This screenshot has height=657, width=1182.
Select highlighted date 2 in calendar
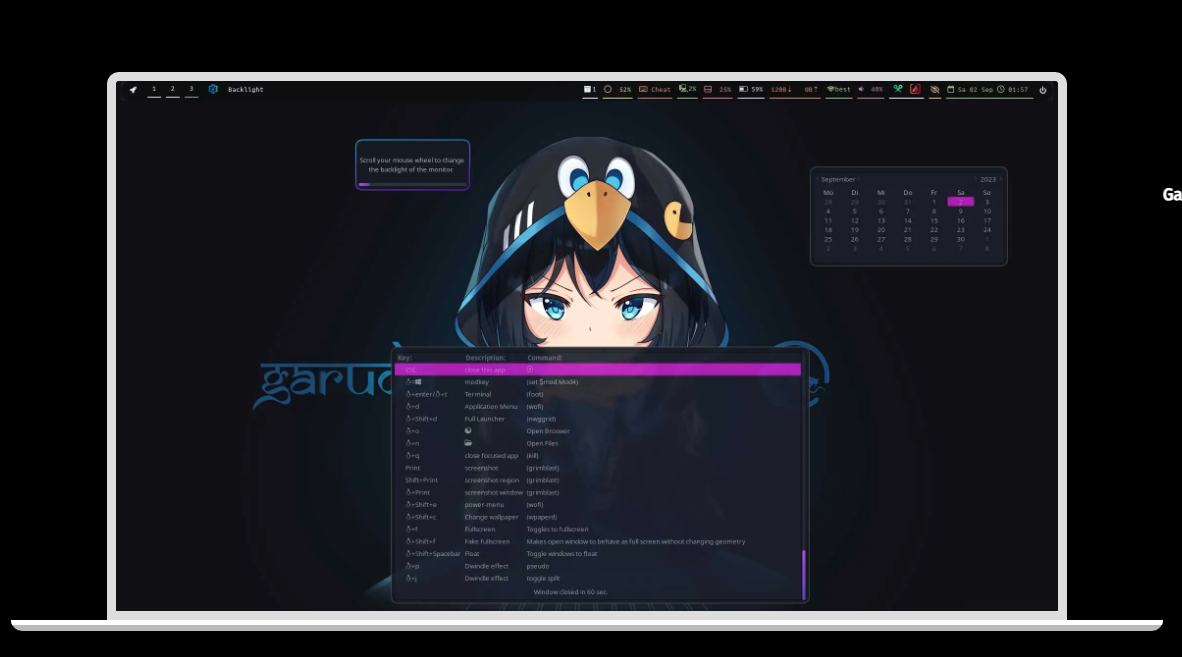click(960, 202)
